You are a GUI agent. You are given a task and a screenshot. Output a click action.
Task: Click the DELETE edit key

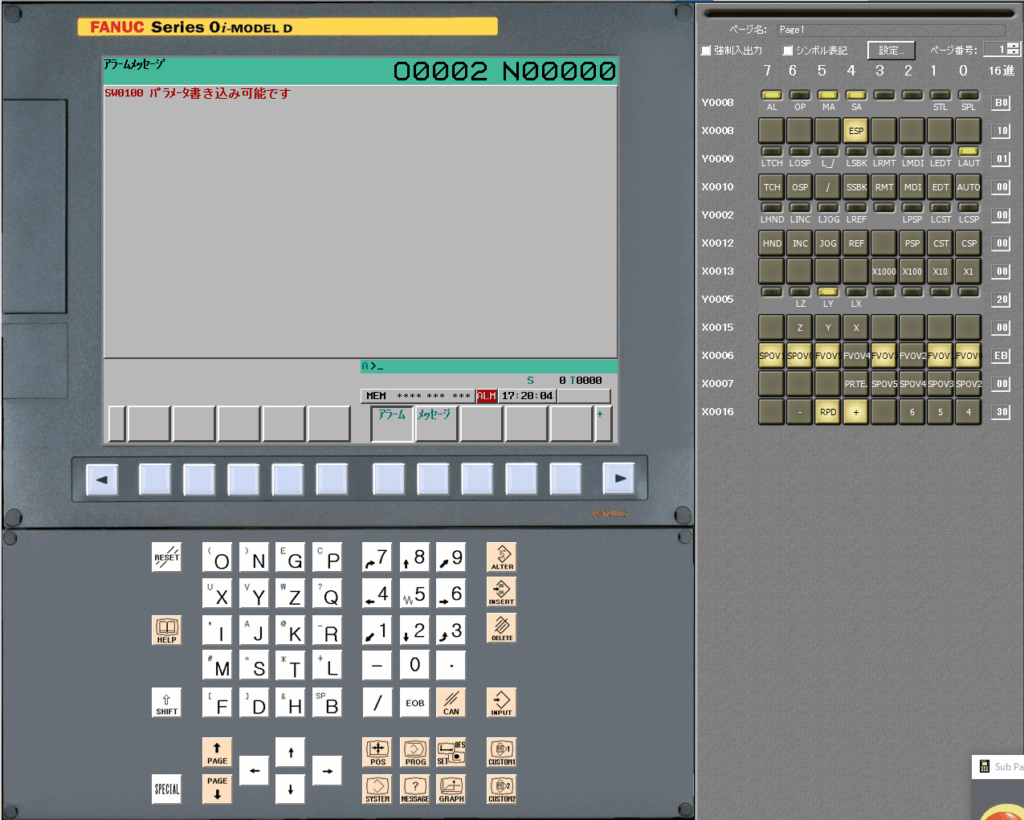[502, 628]
